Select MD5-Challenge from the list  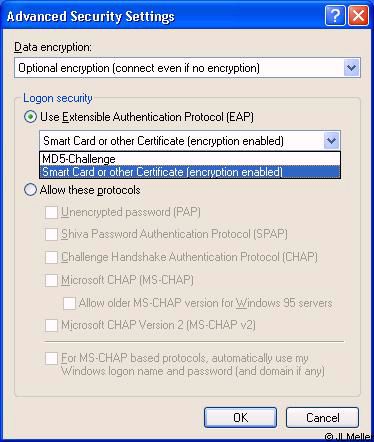coord(190,159)
